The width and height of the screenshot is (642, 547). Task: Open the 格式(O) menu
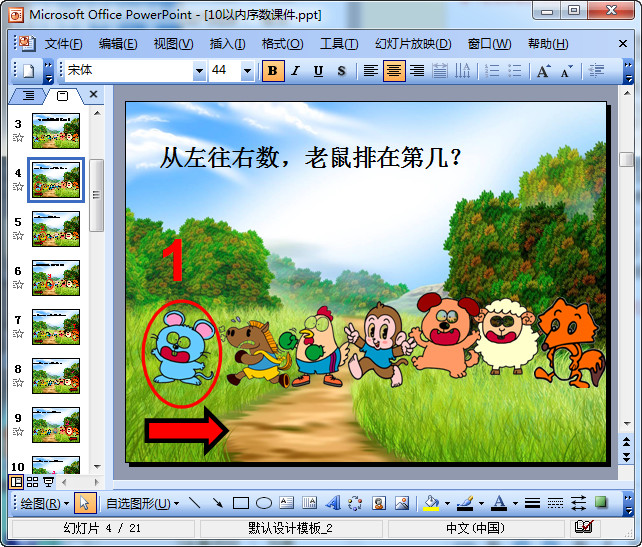click(x=283, y=43)
